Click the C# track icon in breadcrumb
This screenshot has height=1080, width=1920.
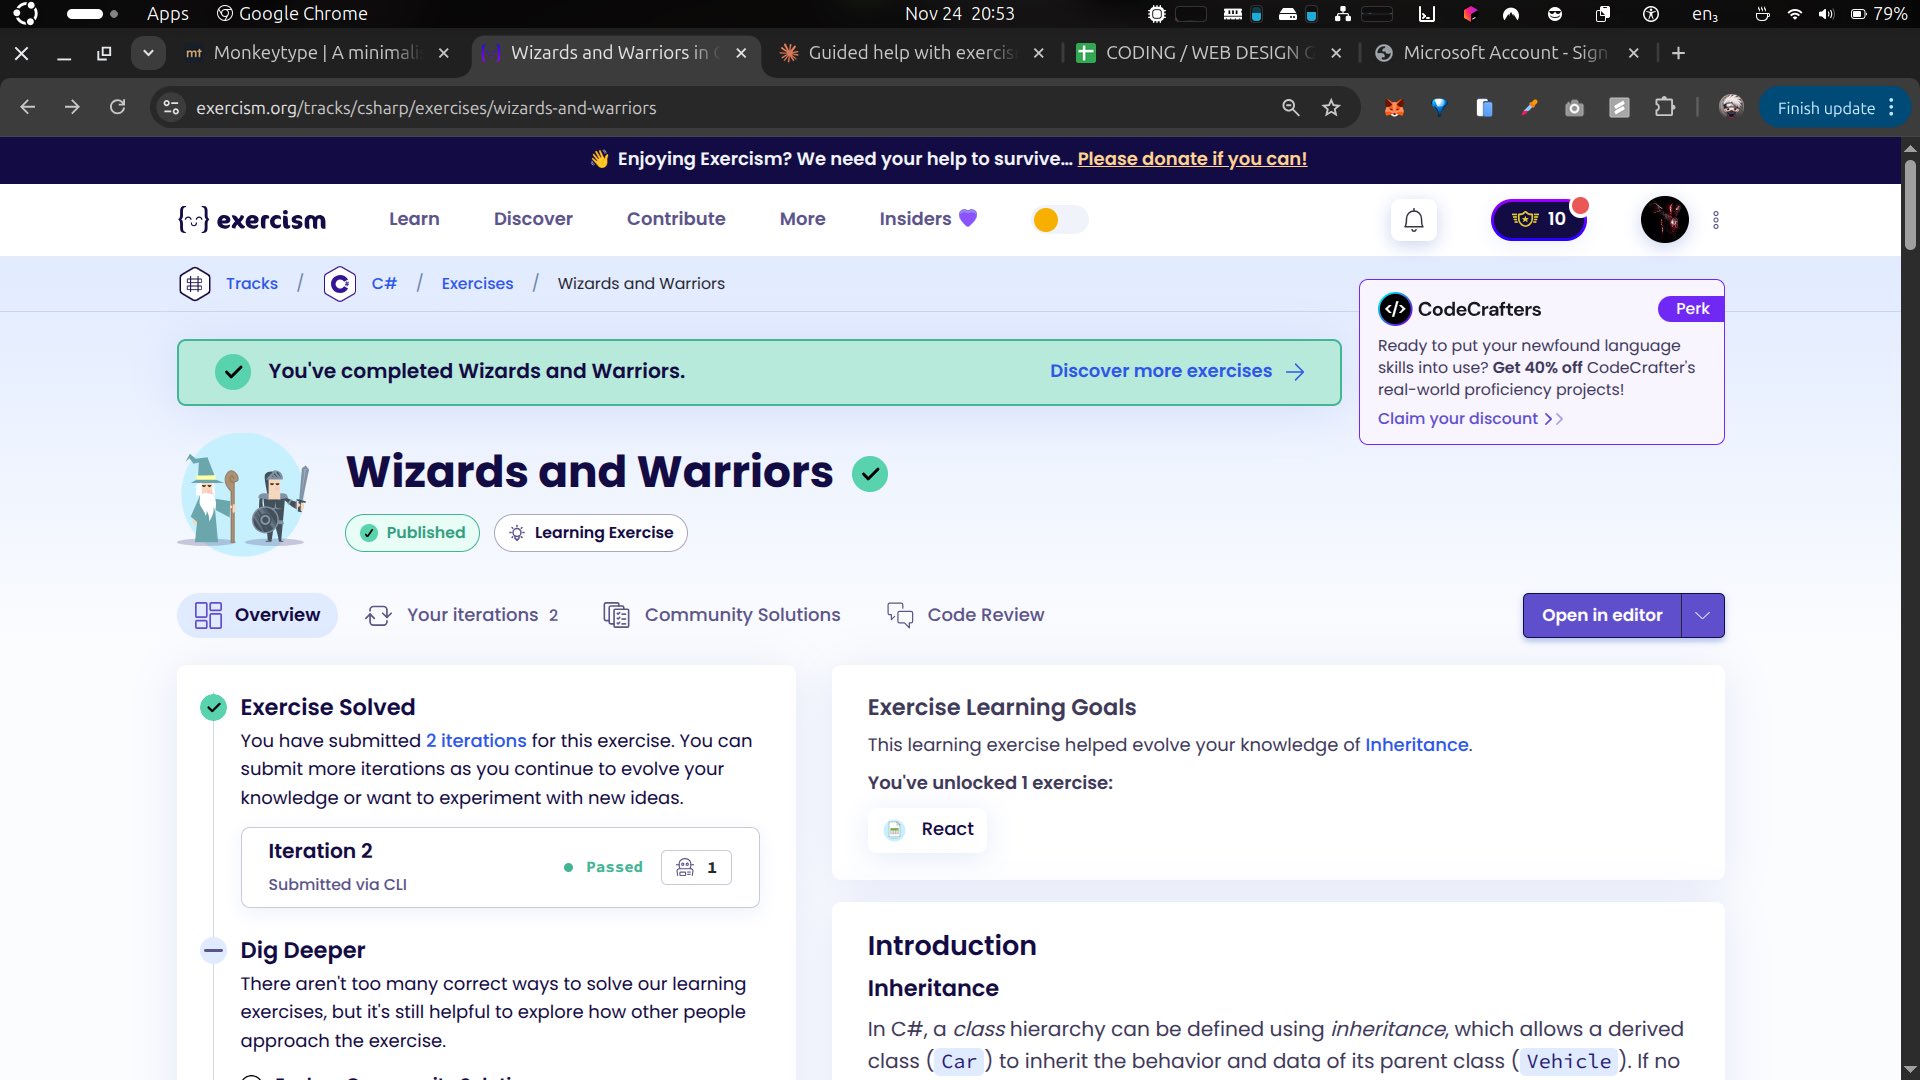pyautogui.click(x=339, y=284)
